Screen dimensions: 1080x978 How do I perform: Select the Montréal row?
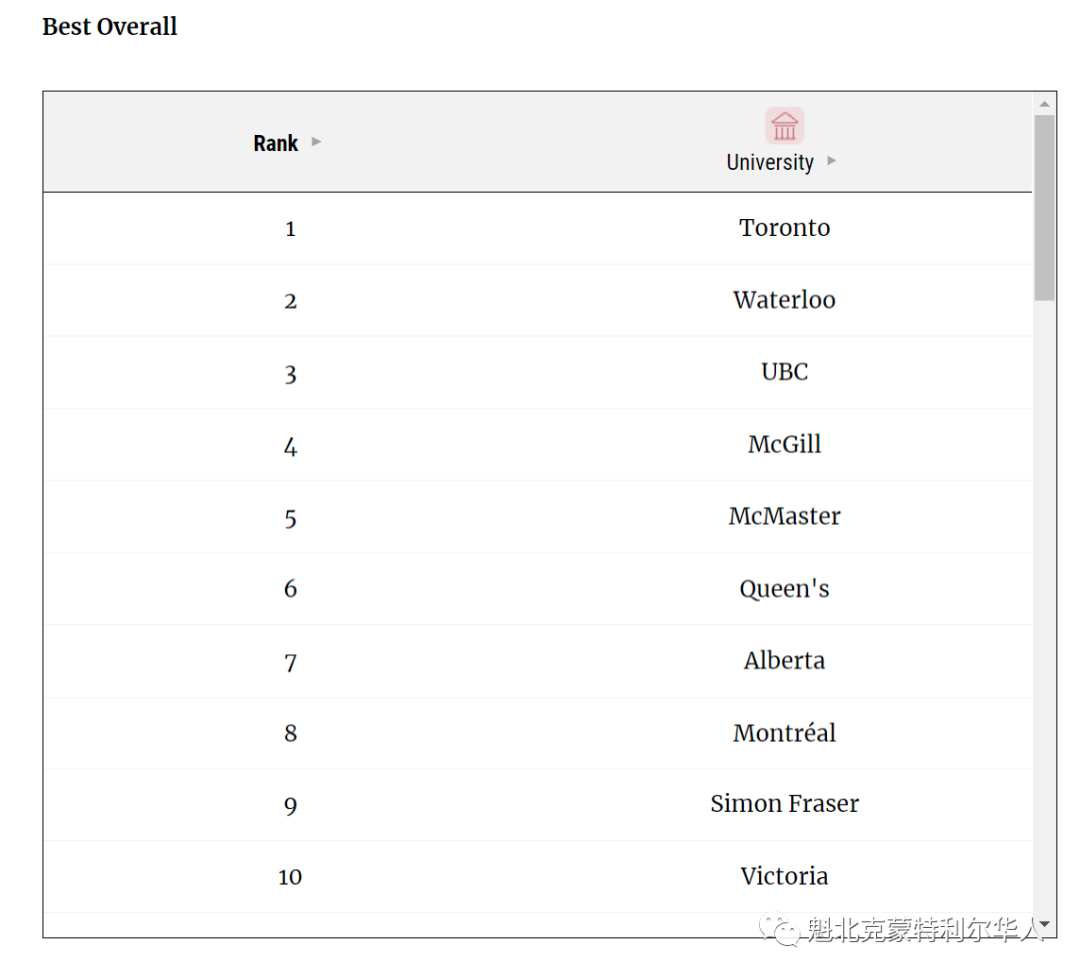pyautogui.click(x=538, y=734)
